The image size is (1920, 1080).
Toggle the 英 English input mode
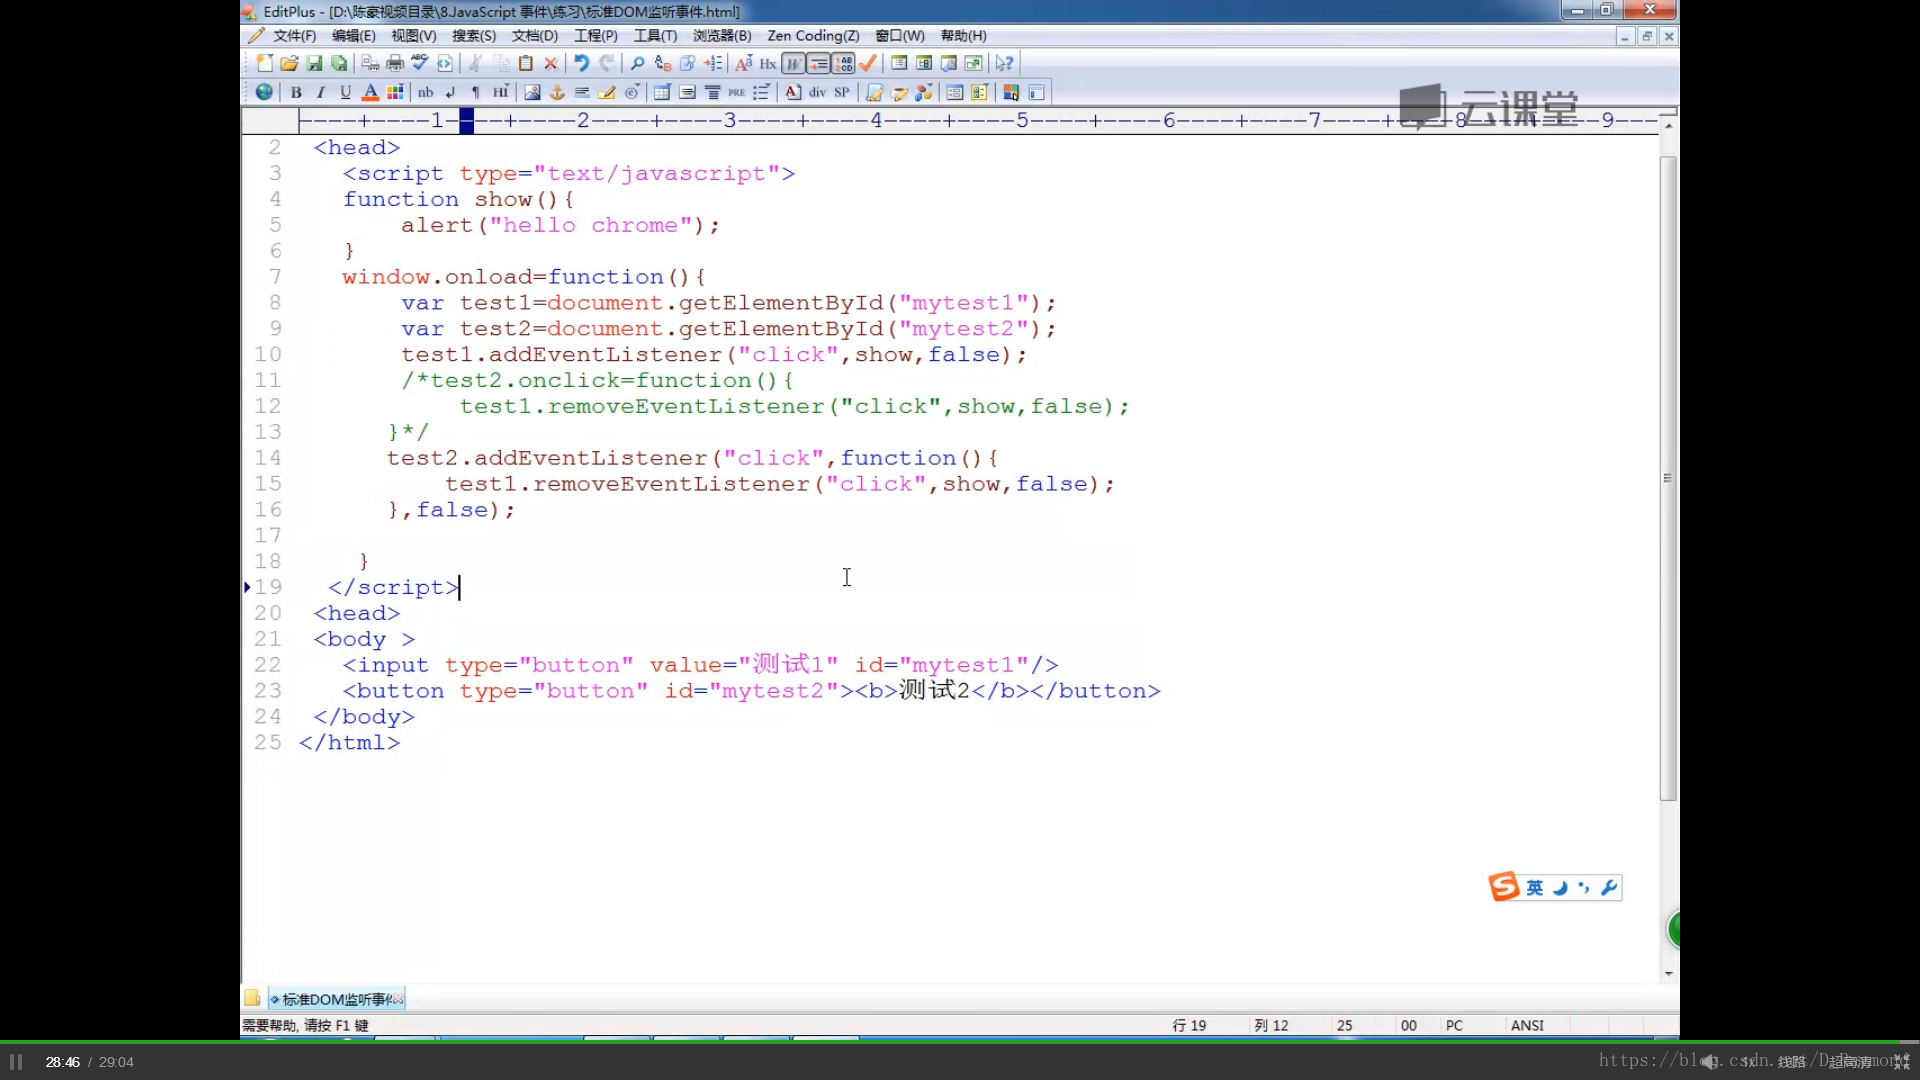pyautogui.click(x=1535, y=888)
